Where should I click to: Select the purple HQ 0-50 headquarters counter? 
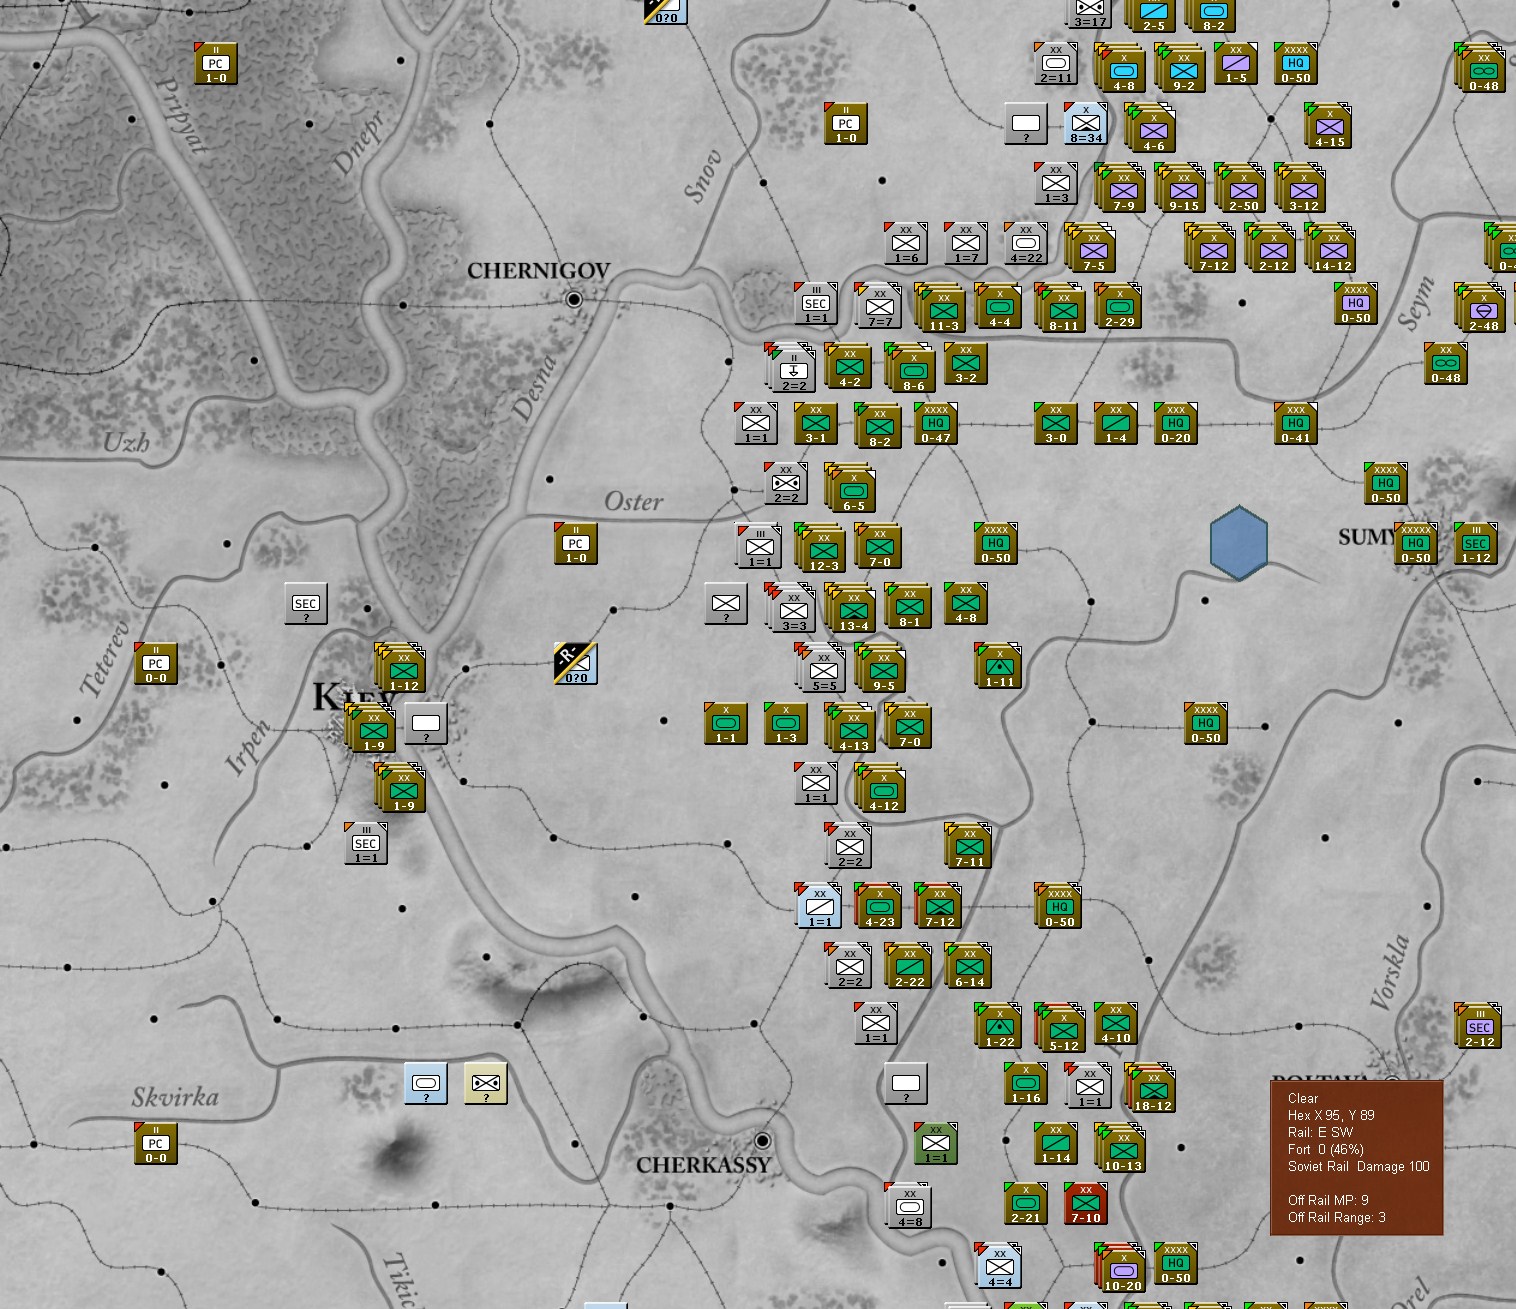1356,304
